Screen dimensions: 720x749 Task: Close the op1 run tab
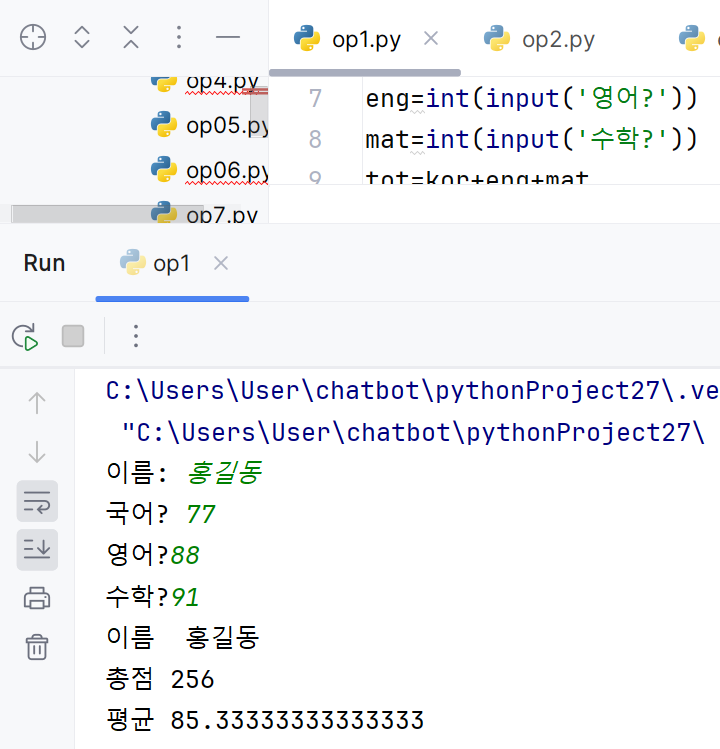tap(221, 263)
